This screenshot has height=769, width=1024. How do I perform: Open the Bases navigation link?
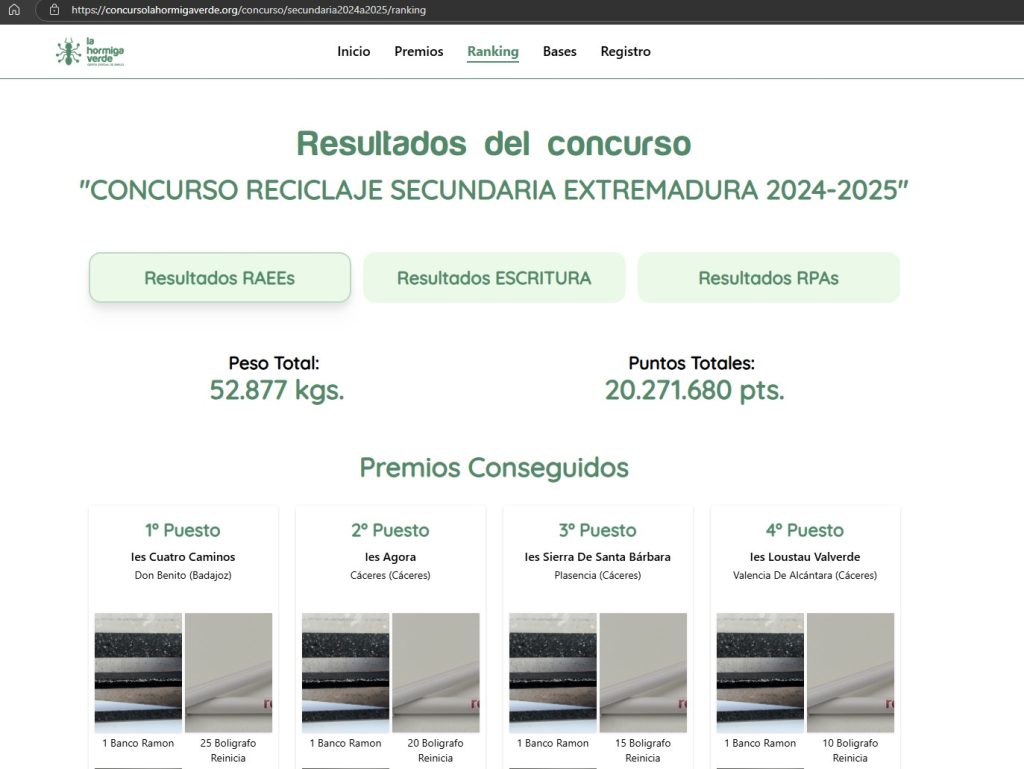tap(559, 52)
